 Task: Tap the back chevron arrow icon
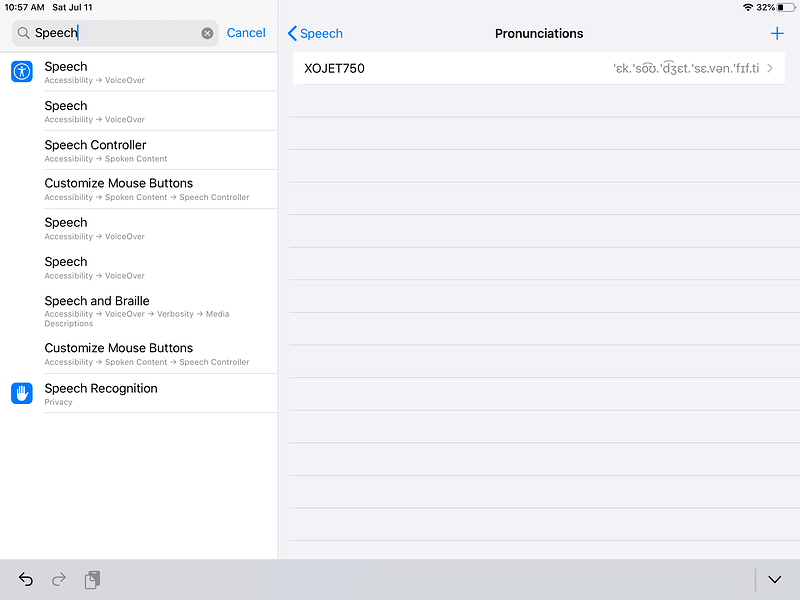coord(292,33)
